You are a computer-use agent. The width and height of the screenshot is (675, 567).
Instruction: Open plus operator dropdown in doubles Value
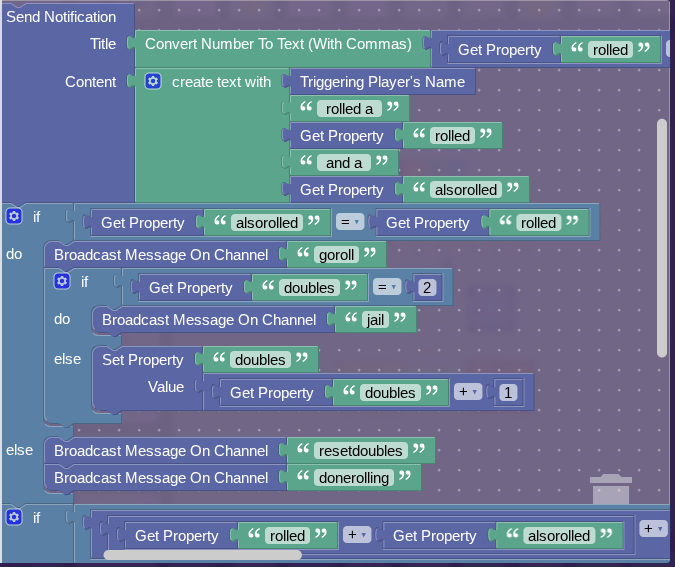(468, 393)
